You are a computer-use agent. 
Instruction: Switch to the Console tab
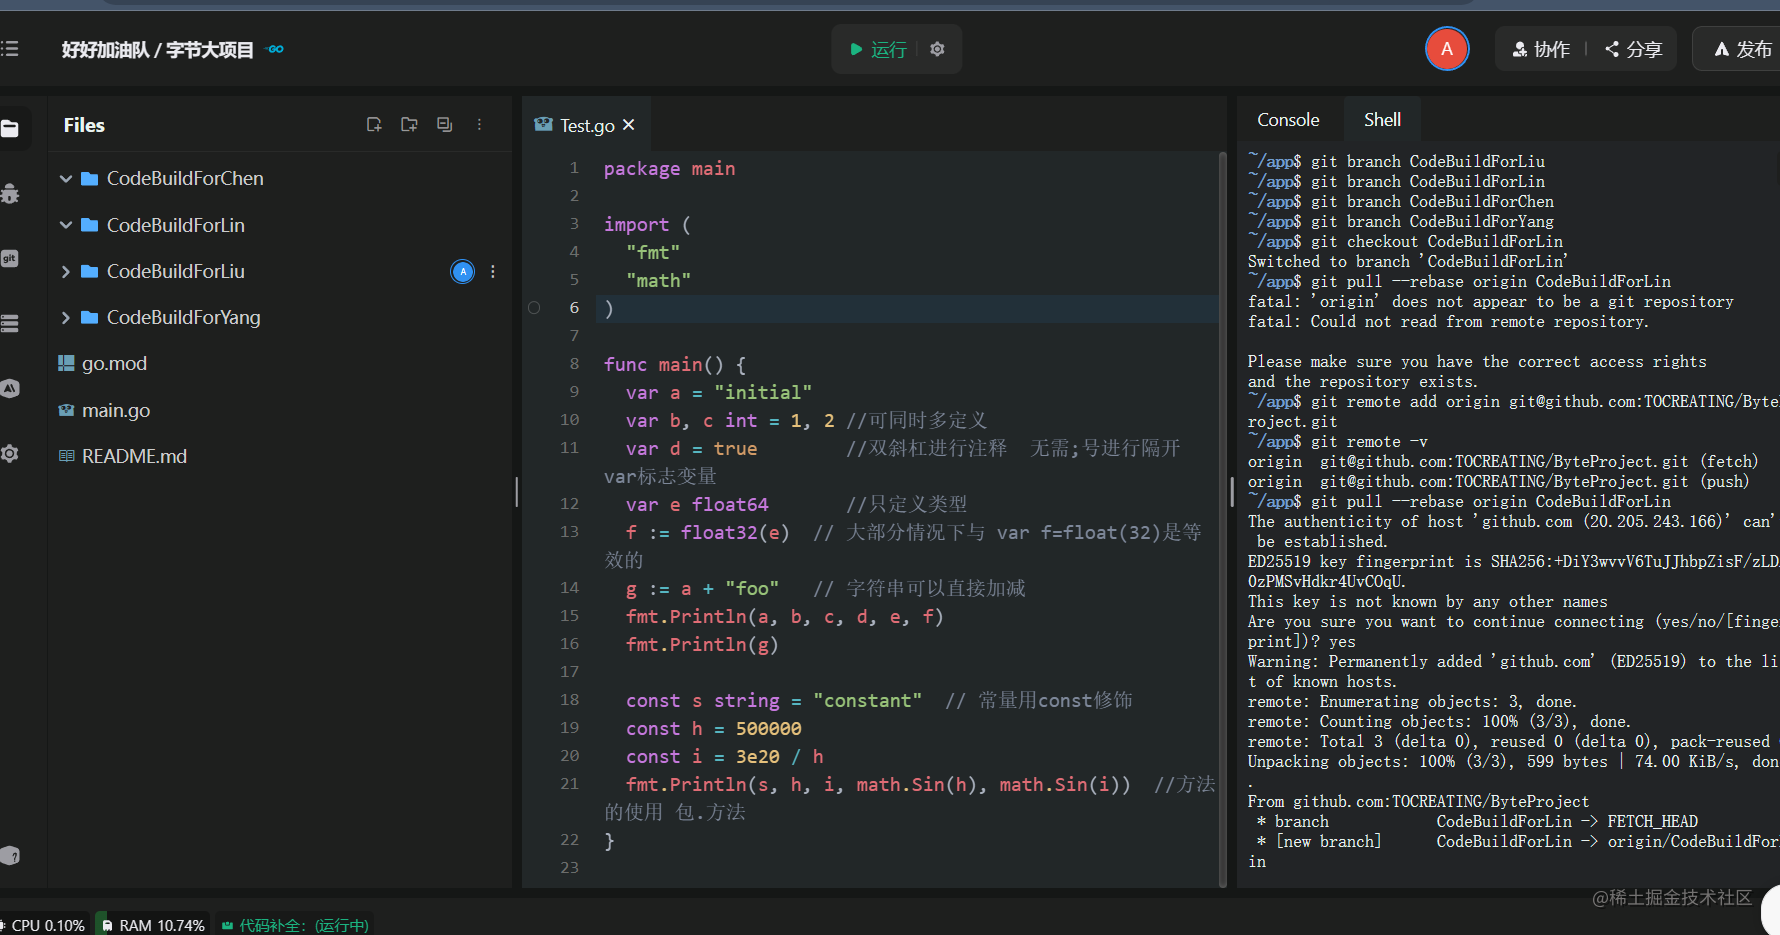(1288, 120)
